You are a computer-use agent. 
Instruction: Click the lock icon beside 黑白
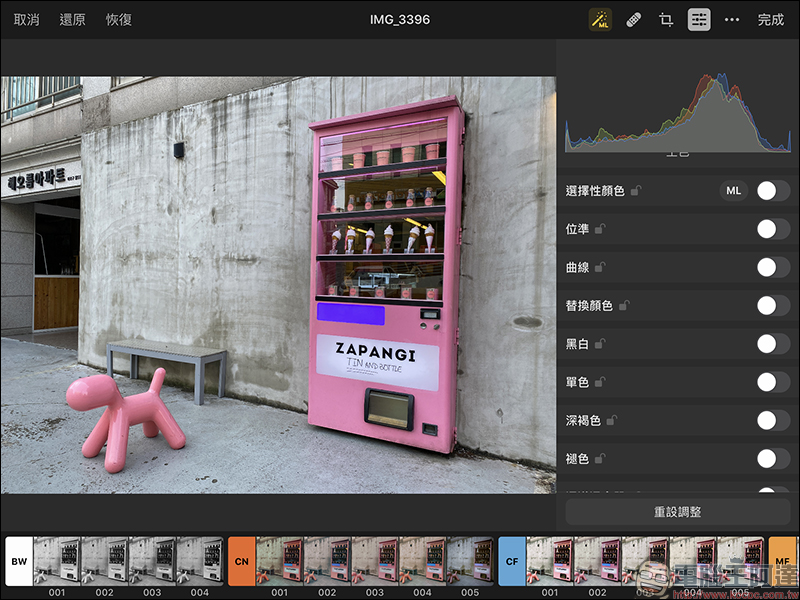click(600, 344)
